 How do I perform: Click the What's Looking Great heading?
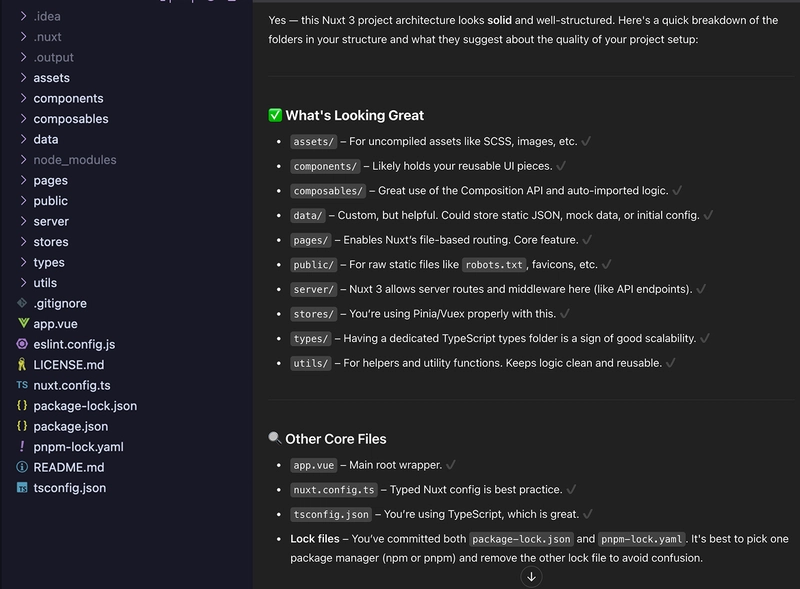coord(355,115)
